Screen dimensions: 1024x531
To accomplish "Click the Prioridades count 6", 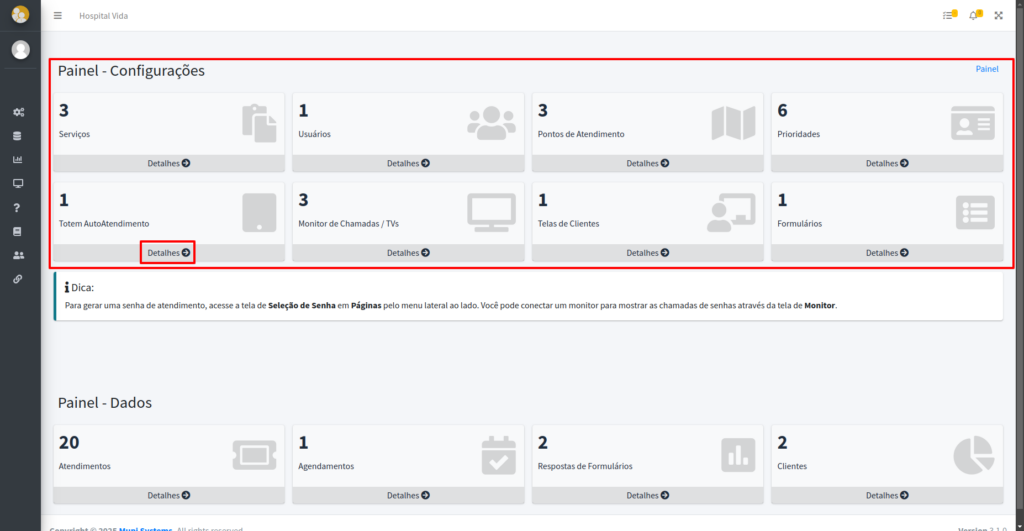I will tap(782, 110).
